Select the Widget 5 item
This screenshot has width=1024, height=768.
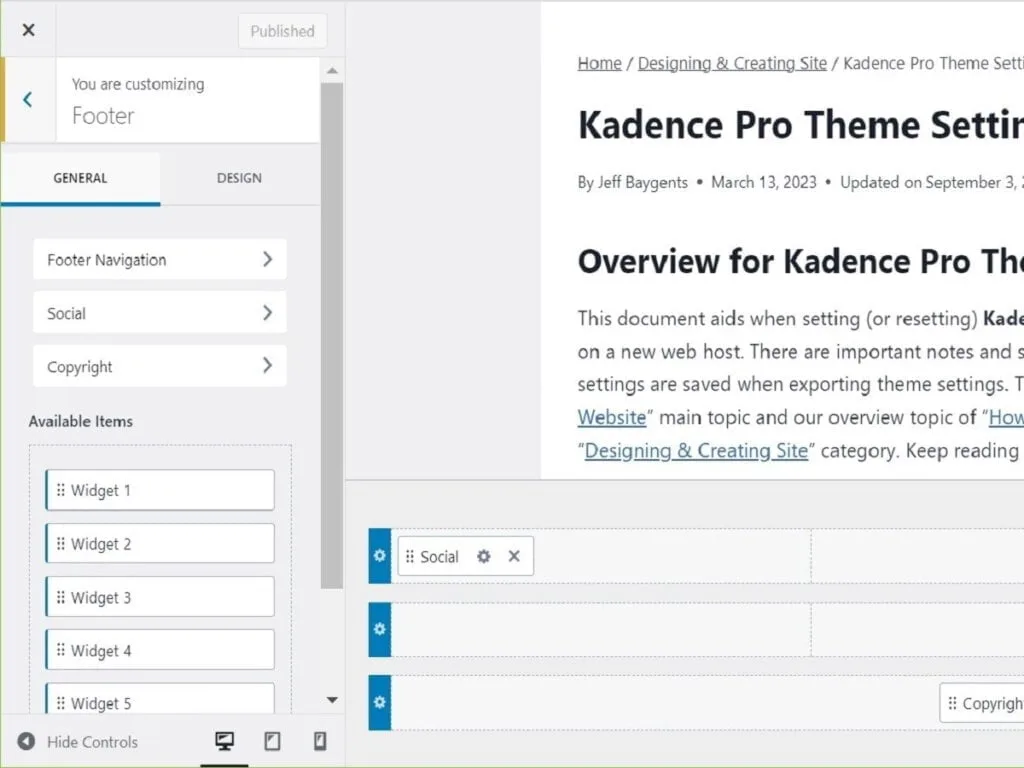click(160, 699)
